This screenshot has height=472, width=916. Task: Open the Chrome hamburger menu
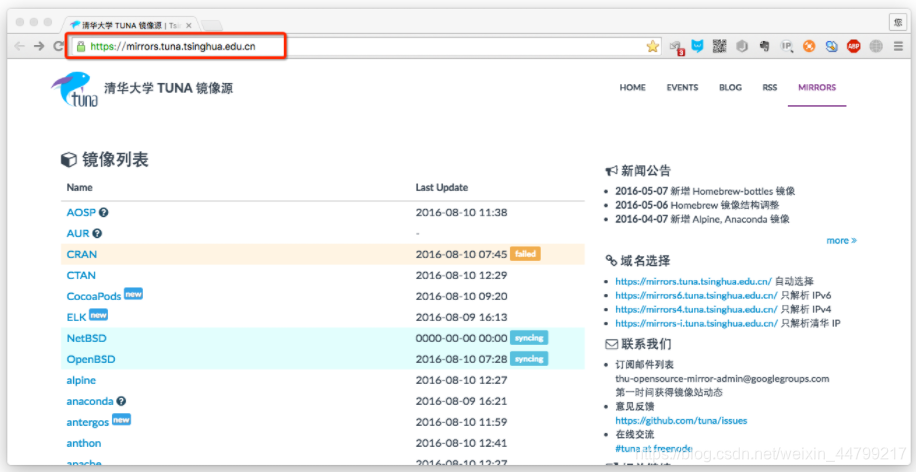898,46
